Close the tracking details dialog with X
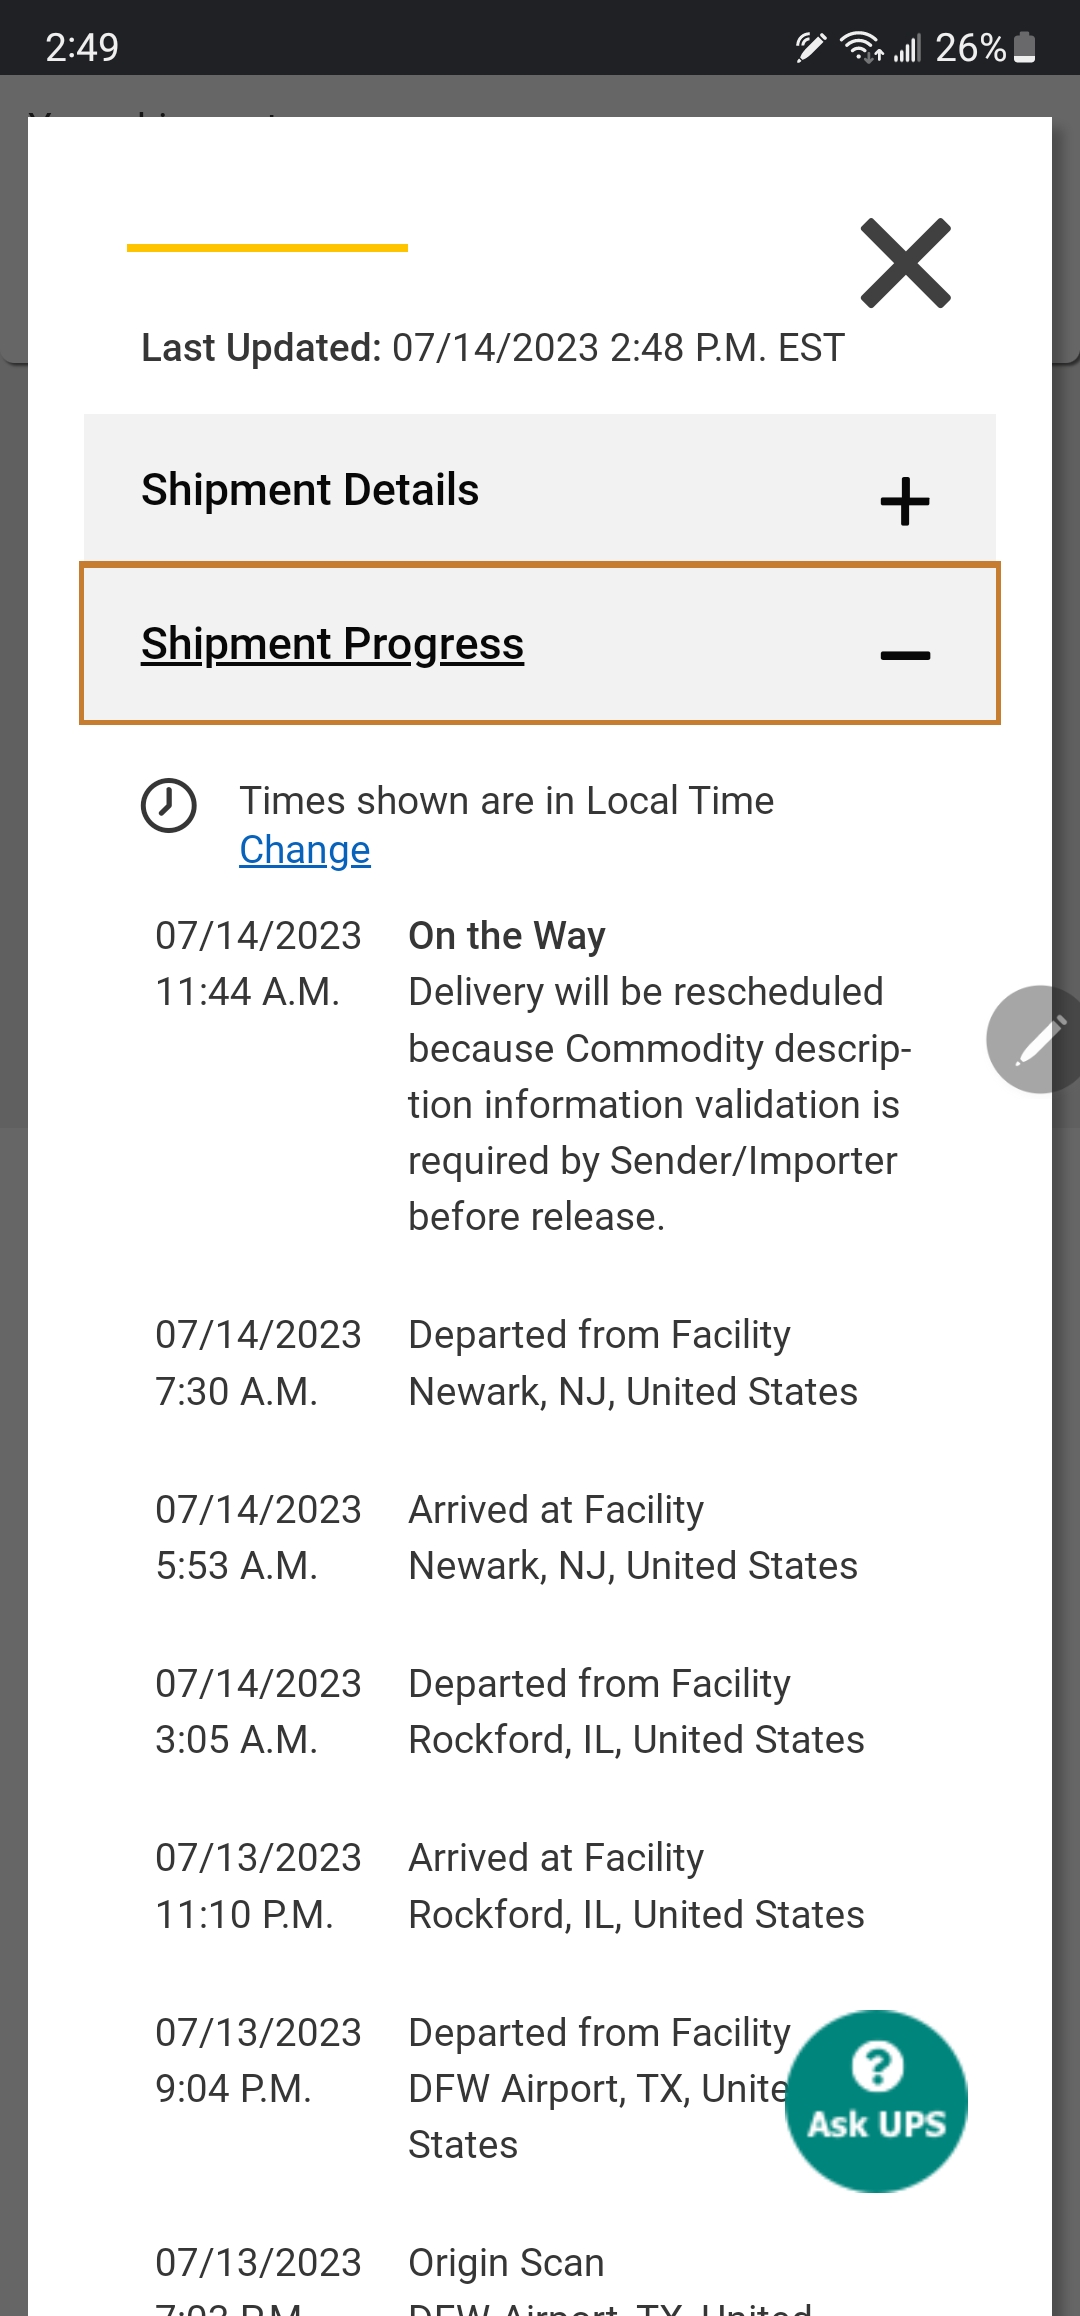This screenshot has height=2316, width=1080. 905,263
